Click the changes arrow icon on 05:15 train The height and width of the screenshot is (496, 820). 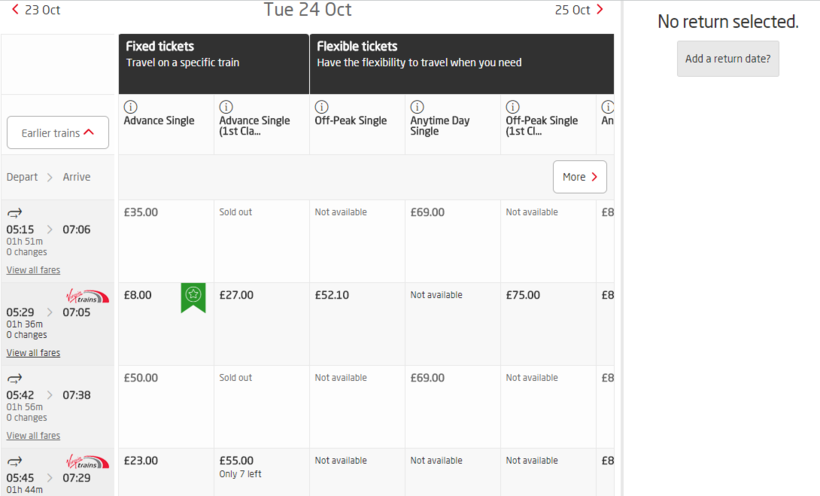coord(15,212)
